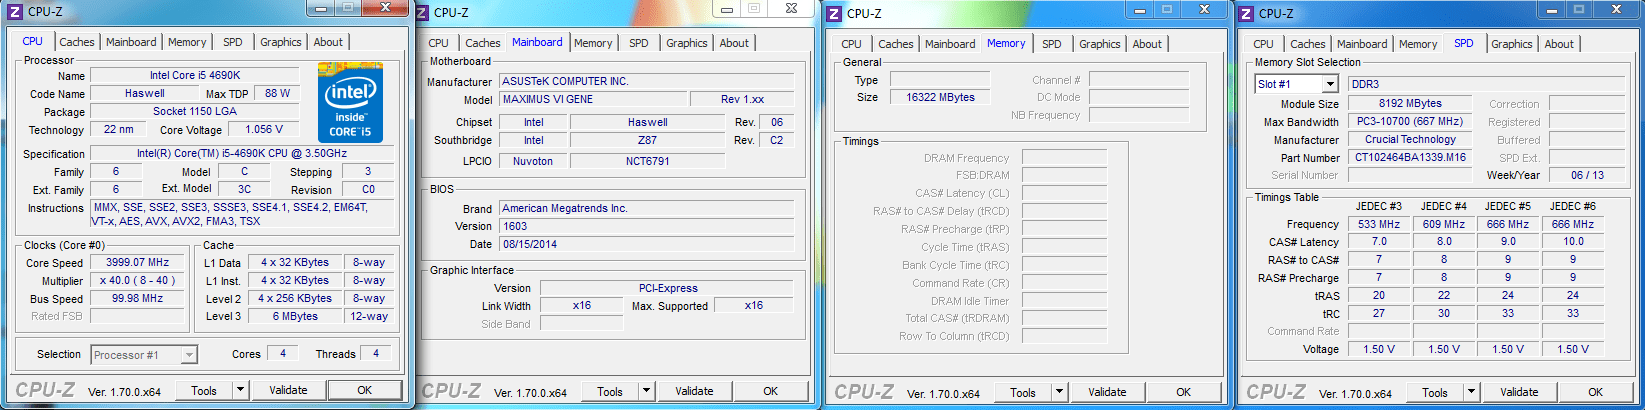Click the Crucial Technology manufacturer field

1410,139
